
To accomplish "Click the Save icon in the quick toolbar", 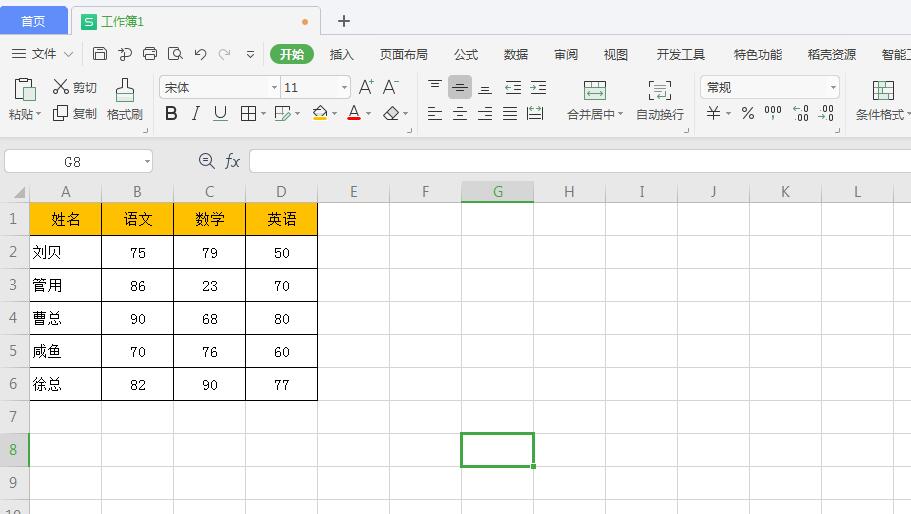I will click(x=100, y=54).
